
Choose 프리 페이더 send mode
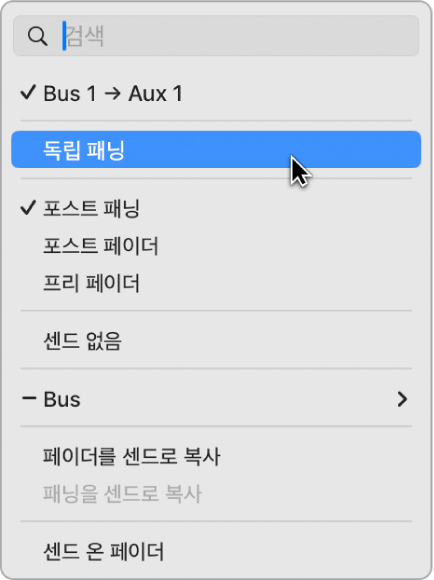tap(216, 283)
